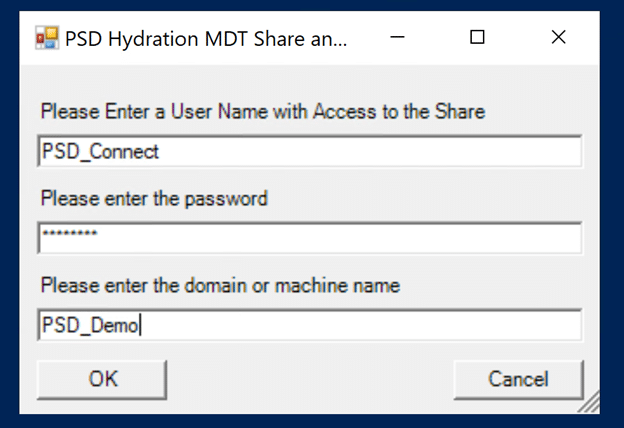
Task: Minimize the PSD Hydration dialog window
Action: pos(397,37)
